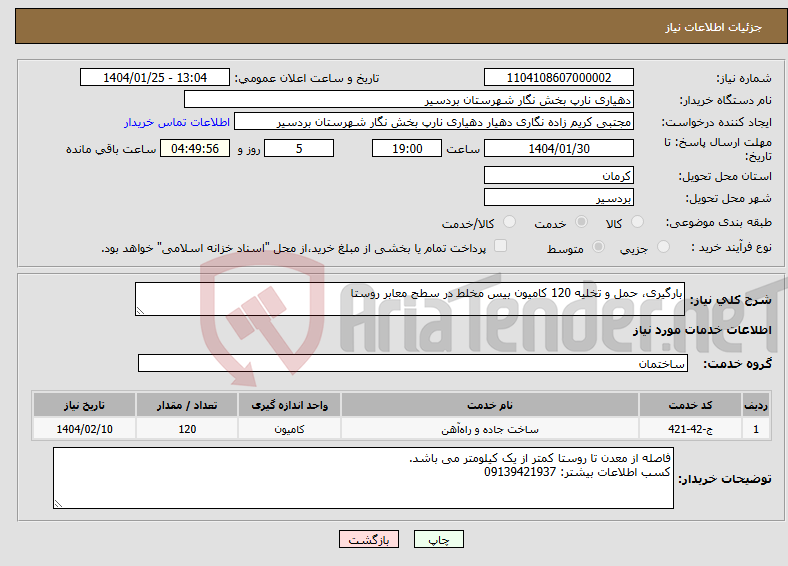Select the جزیی purchase type radio
Screen dimensions: 788x566
(663, 246)
